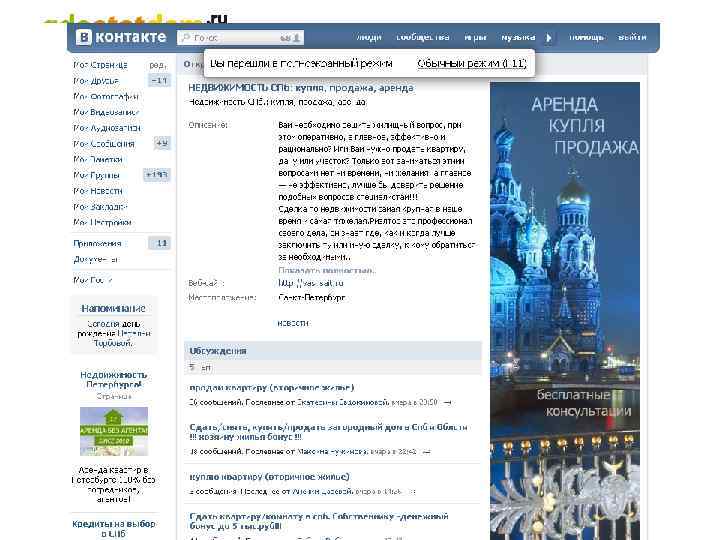Open Приложения in sidebar

pos(97,243)
